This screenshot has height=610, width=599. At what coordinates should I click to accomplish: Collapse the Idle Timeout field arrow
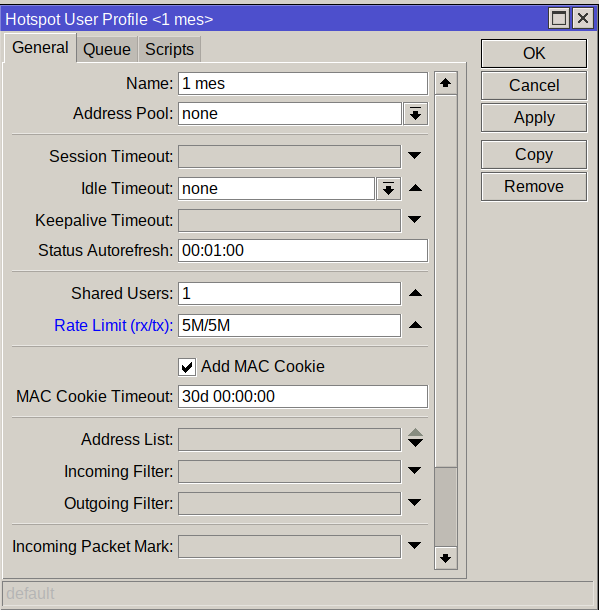(415, 188)
